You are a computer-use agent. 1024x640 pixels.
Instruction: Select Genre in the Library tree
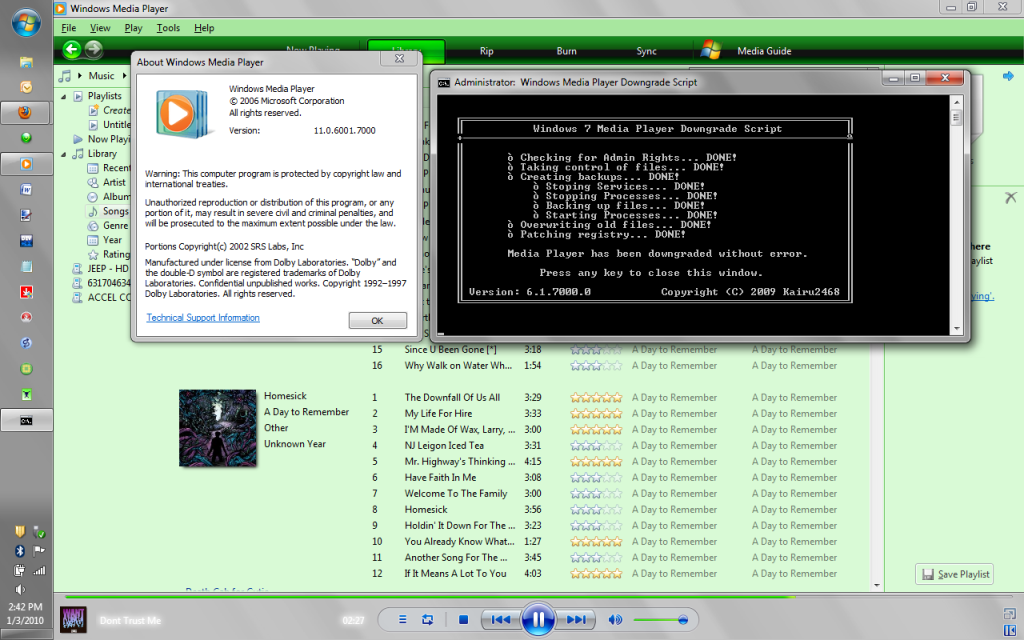click(x=116, y=225)
